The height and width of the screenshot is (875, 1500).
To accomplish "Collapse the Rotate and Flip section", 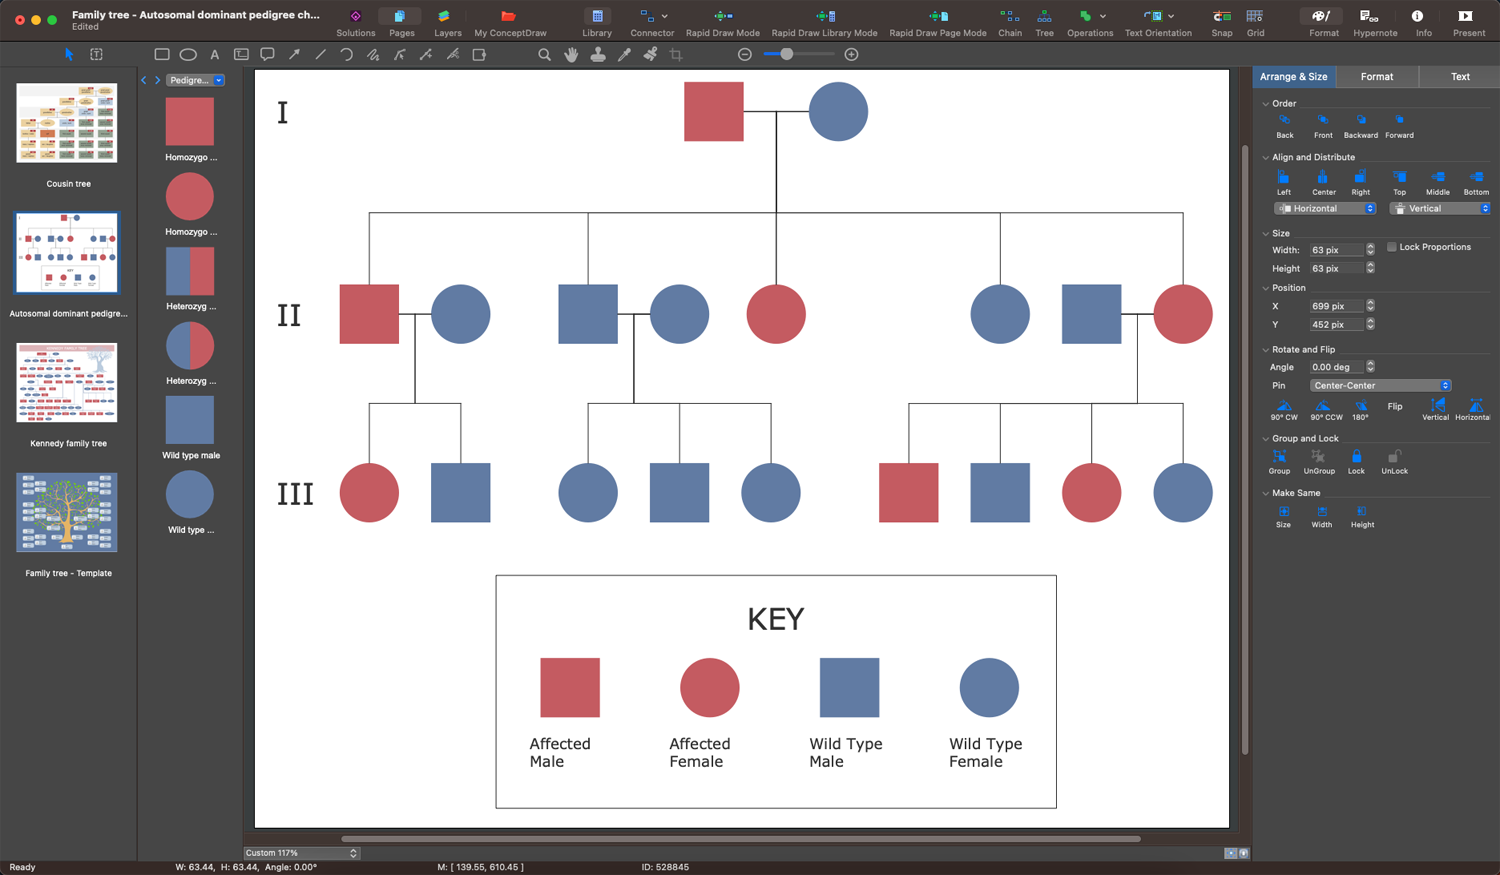I will pyautogui.click(x=1266, y=350).
